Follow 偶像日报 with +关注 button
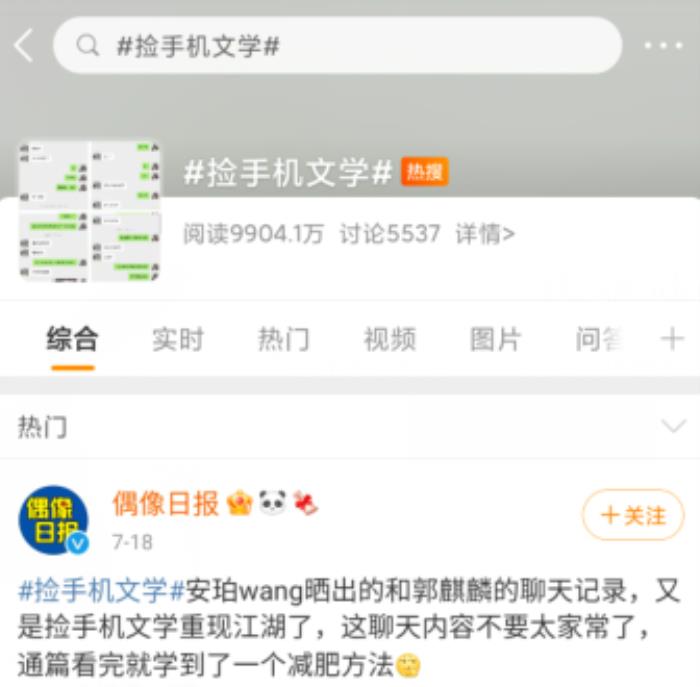The height and width of the screenshot is (687, 700). click(x=633, y=515)
